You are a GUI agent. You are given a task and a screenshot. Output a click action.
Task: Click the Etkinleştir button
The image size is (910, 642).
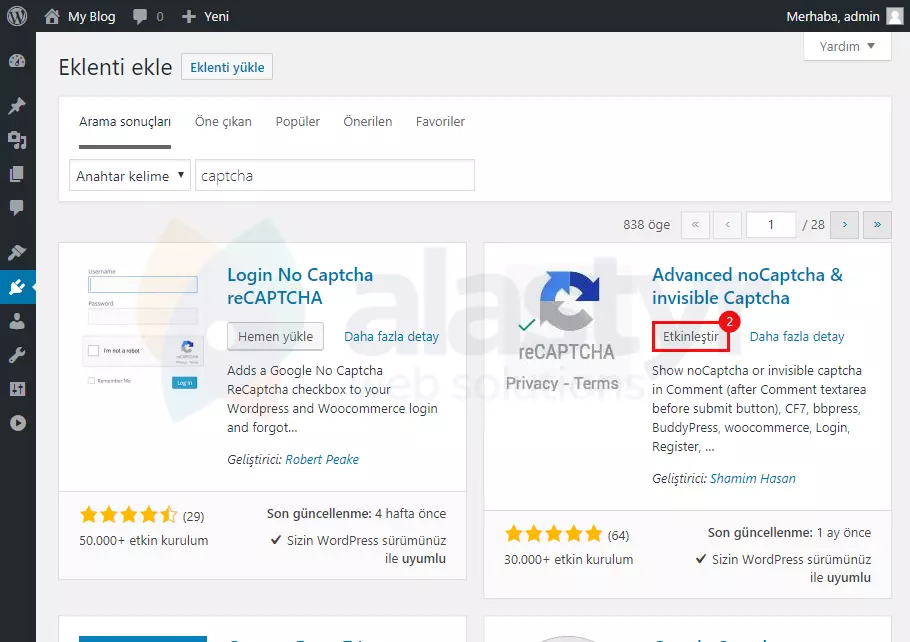pos(691,337)
